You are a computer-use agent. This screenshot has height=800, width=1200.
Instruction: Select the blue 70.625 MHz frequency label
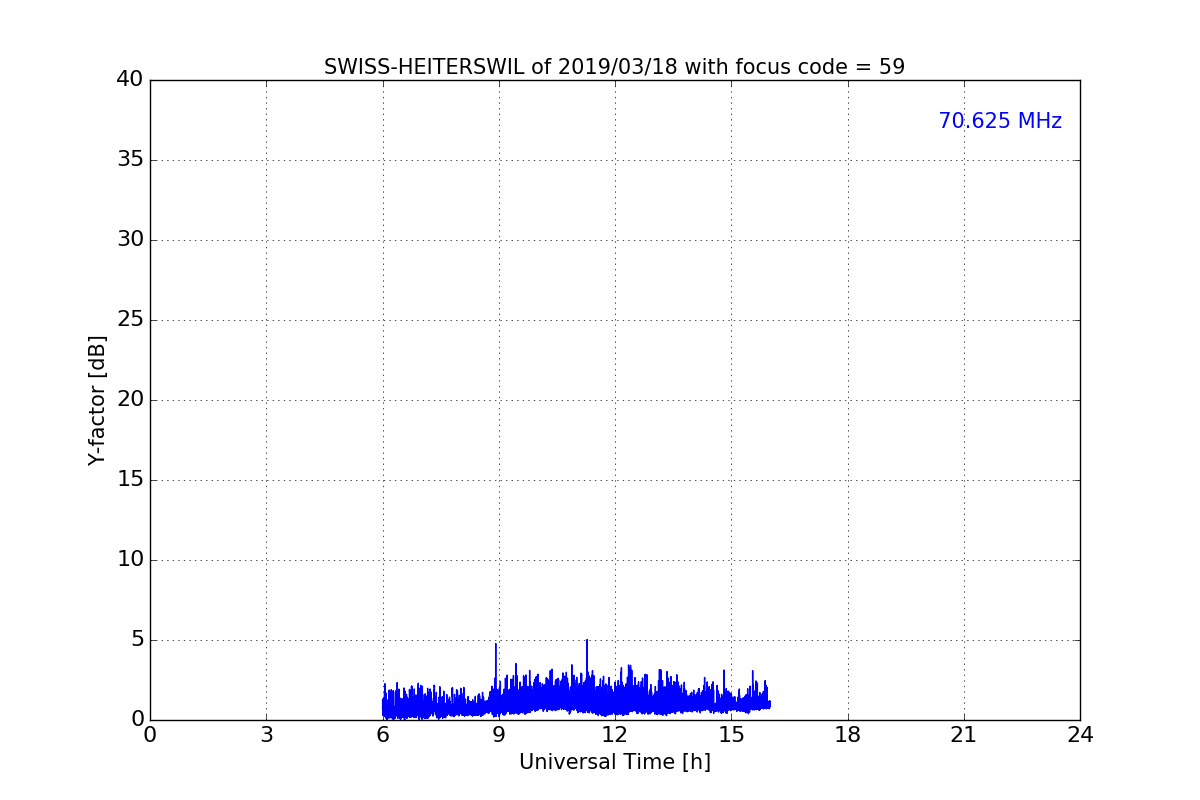tap(1000, 121)
